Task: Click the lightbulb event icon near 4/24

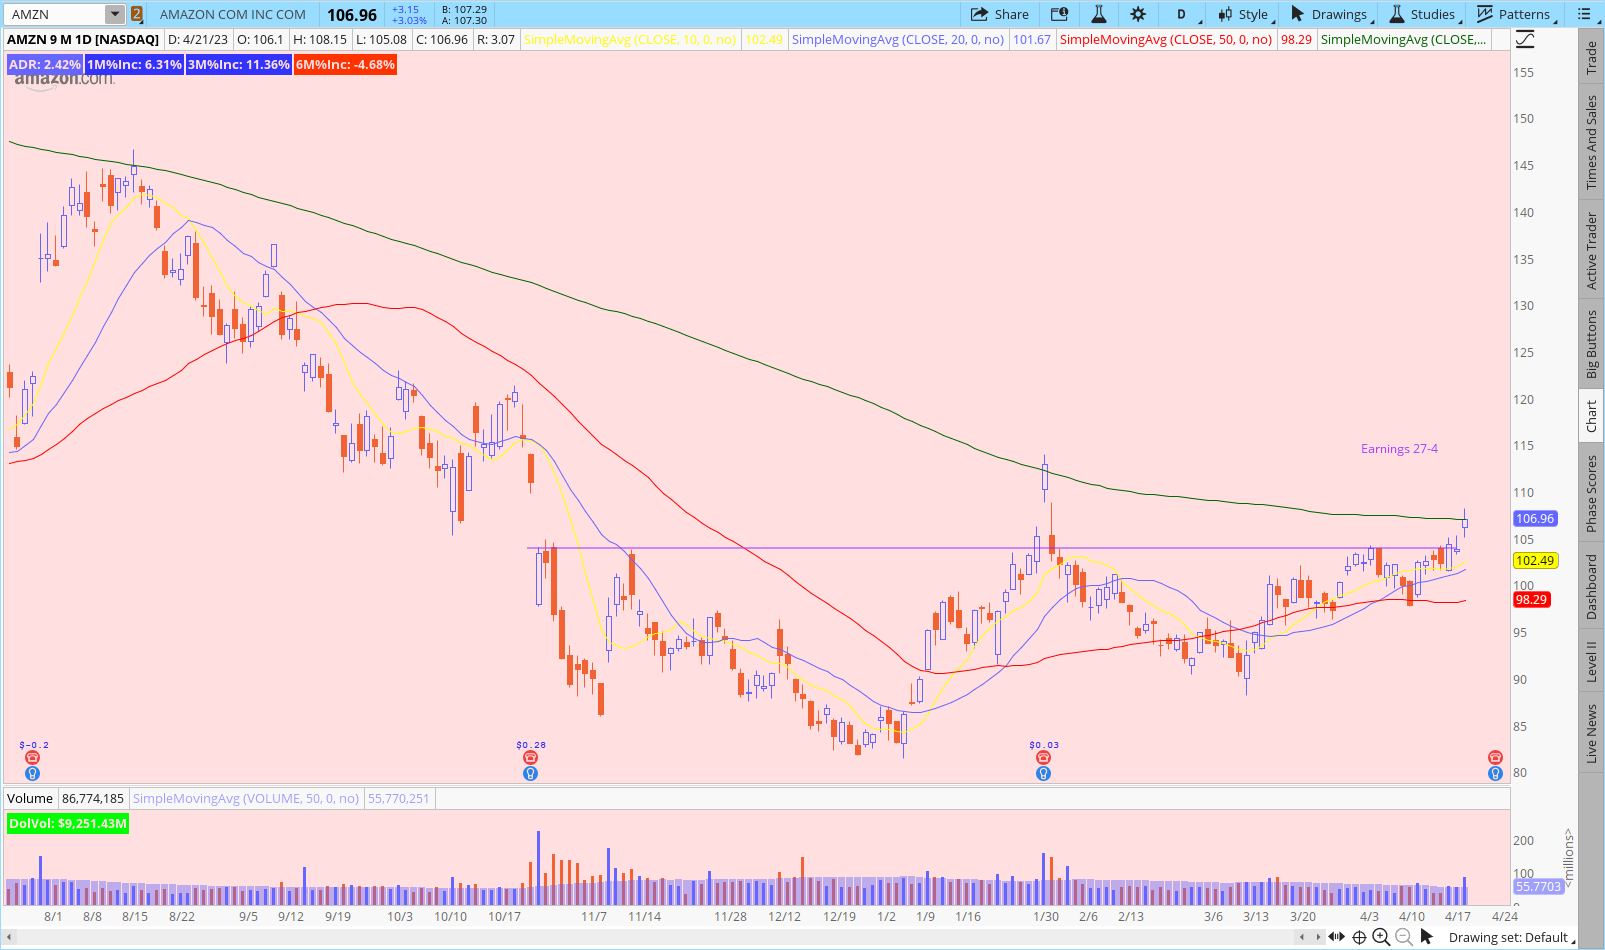Action: click(x=1495, y=773)
